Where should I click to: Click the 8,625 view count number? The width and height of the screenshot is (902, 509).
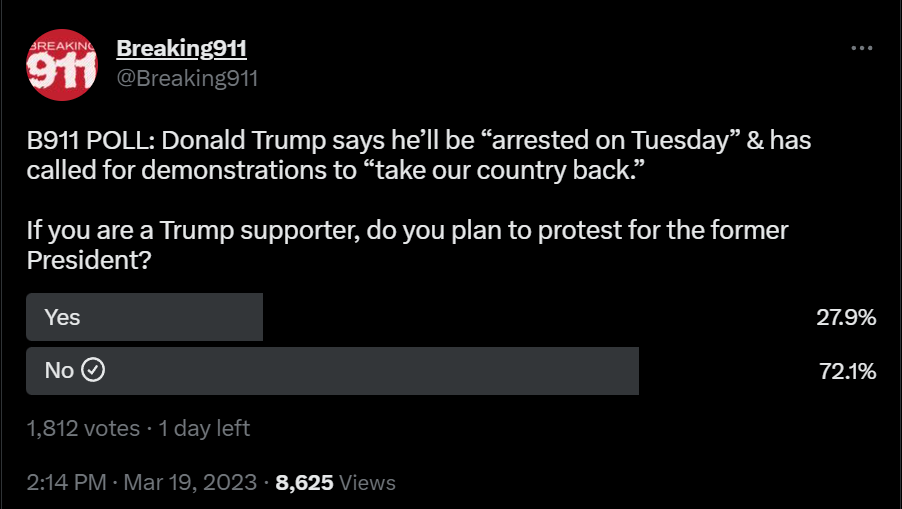pyautogui.click(x=304, y=483)
